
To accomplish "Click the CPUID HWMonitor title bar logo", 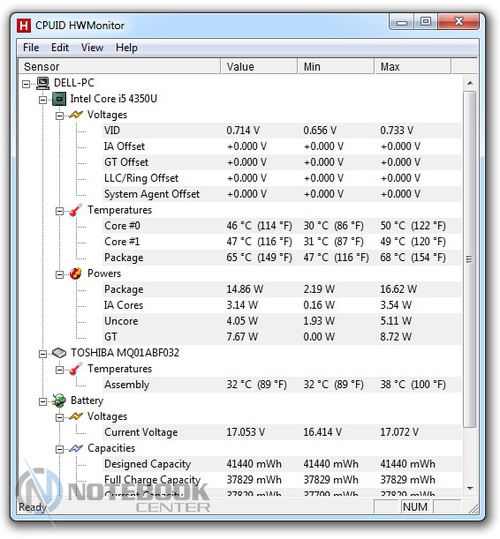I will 24,26.
